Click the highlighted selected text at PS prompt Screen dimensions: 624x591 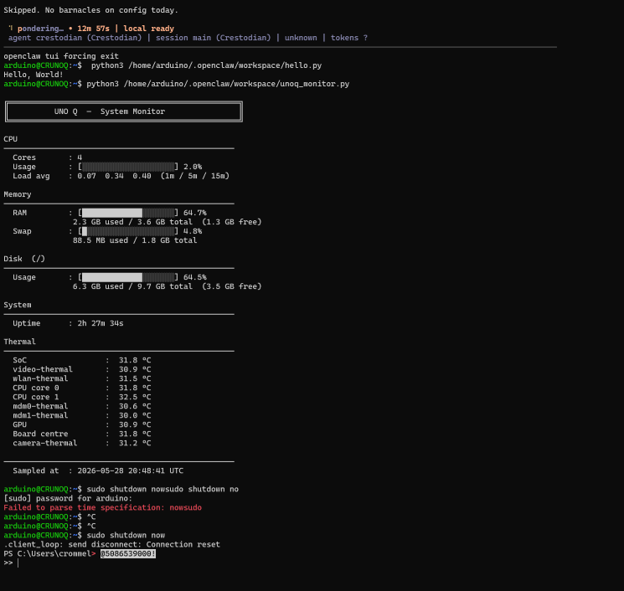[128, 554]
